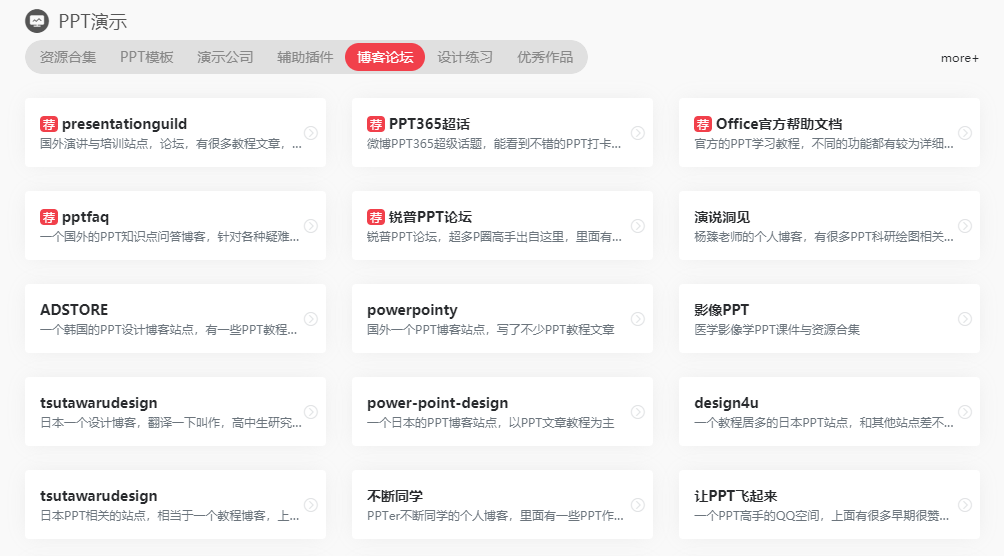The height and width of the screenshot is (556, 1004).
Task: Click the arrow icon on presentationguild card
Action: 311,133
